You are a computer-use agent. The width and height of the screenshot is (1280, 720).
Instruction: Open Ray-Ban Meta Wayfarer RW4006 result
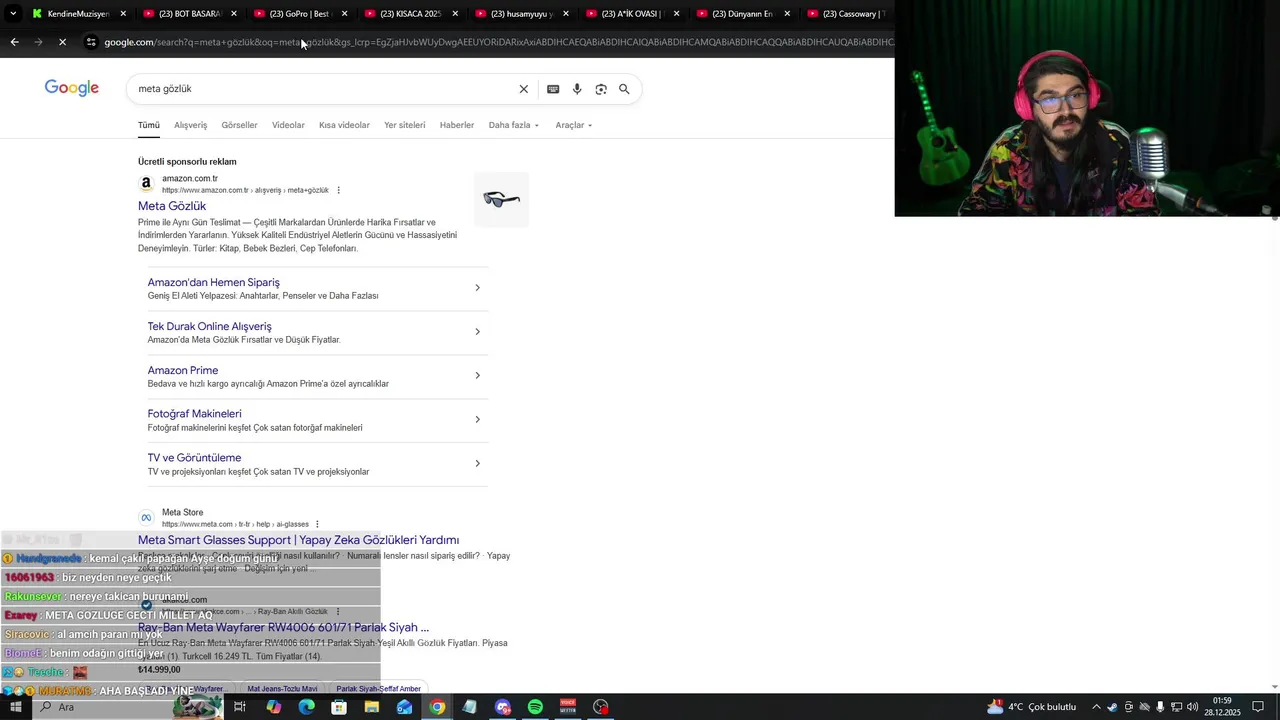pyautogui.click(x=283, y=627)
